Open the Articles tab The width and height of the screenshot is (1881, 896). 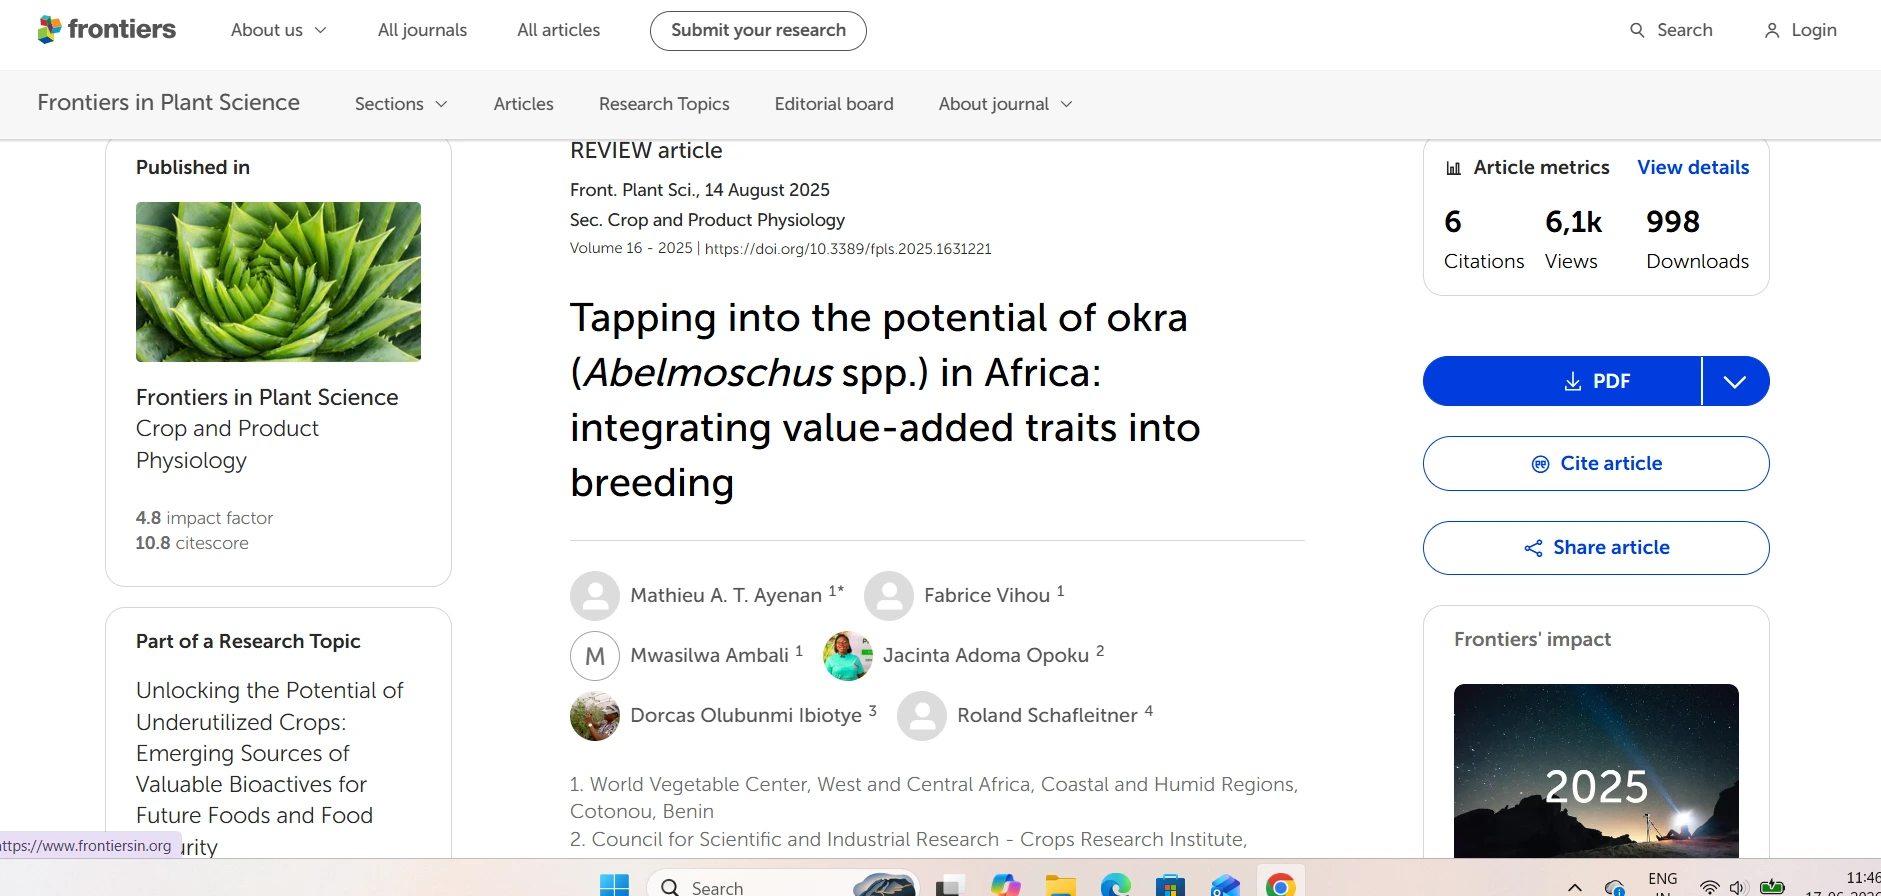(x=523, y=104)
